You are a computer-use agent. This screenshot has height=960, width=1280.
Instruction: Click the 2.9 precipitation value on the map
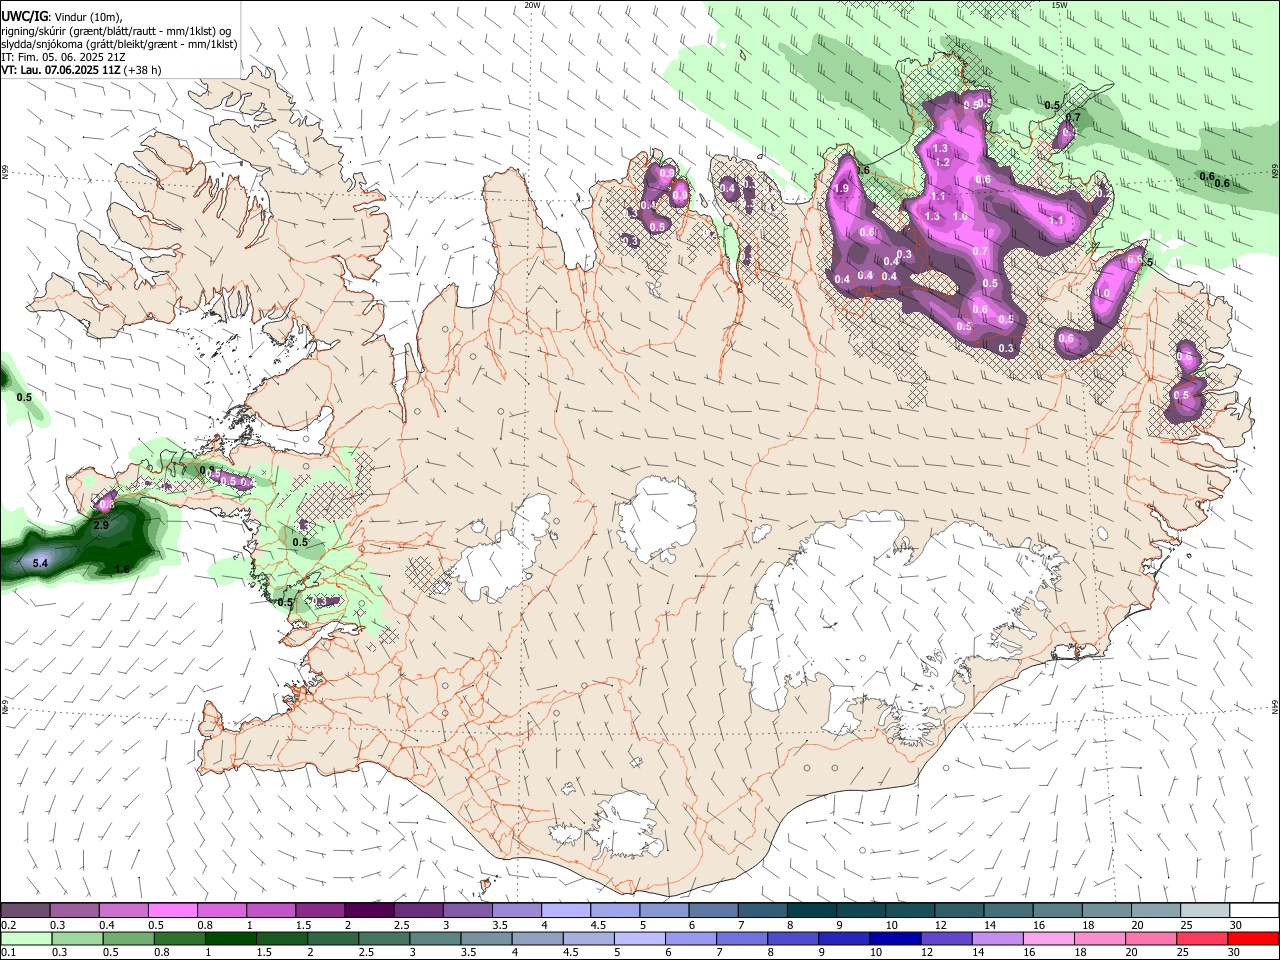101,525
